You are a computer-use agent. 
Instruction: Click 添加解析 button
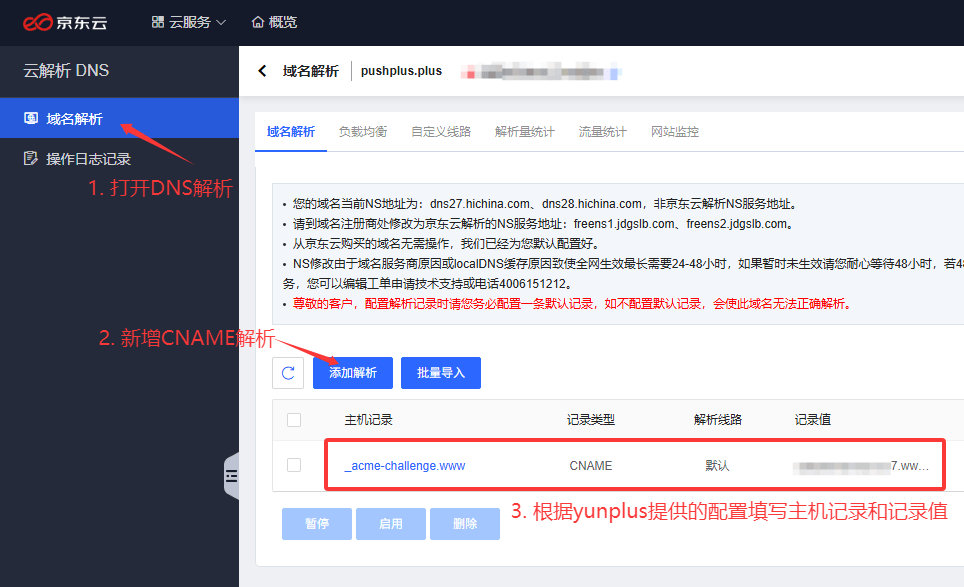click(353, 373)
